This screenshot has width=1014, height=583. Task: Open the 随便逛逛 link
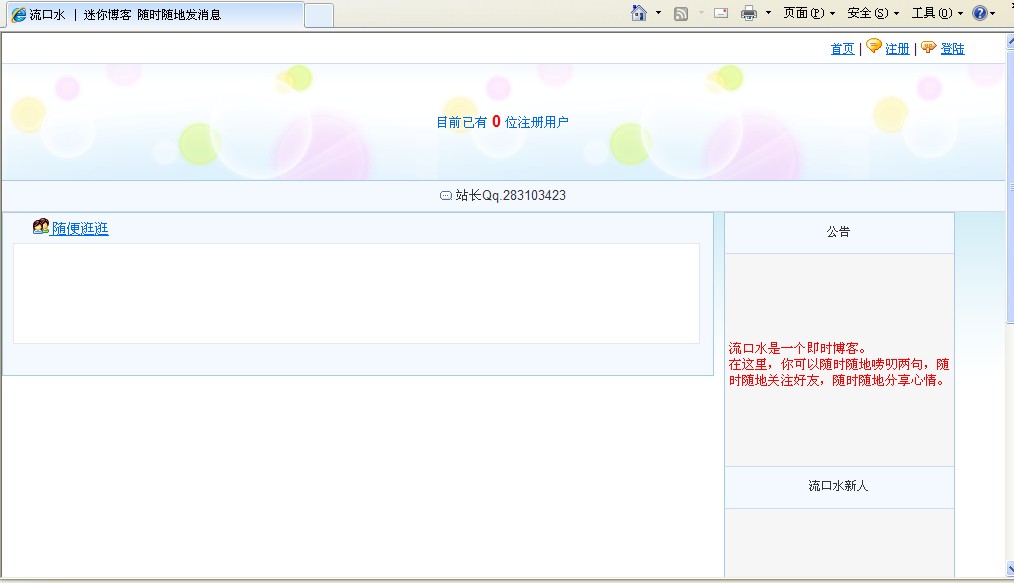[x=80, y=228]
